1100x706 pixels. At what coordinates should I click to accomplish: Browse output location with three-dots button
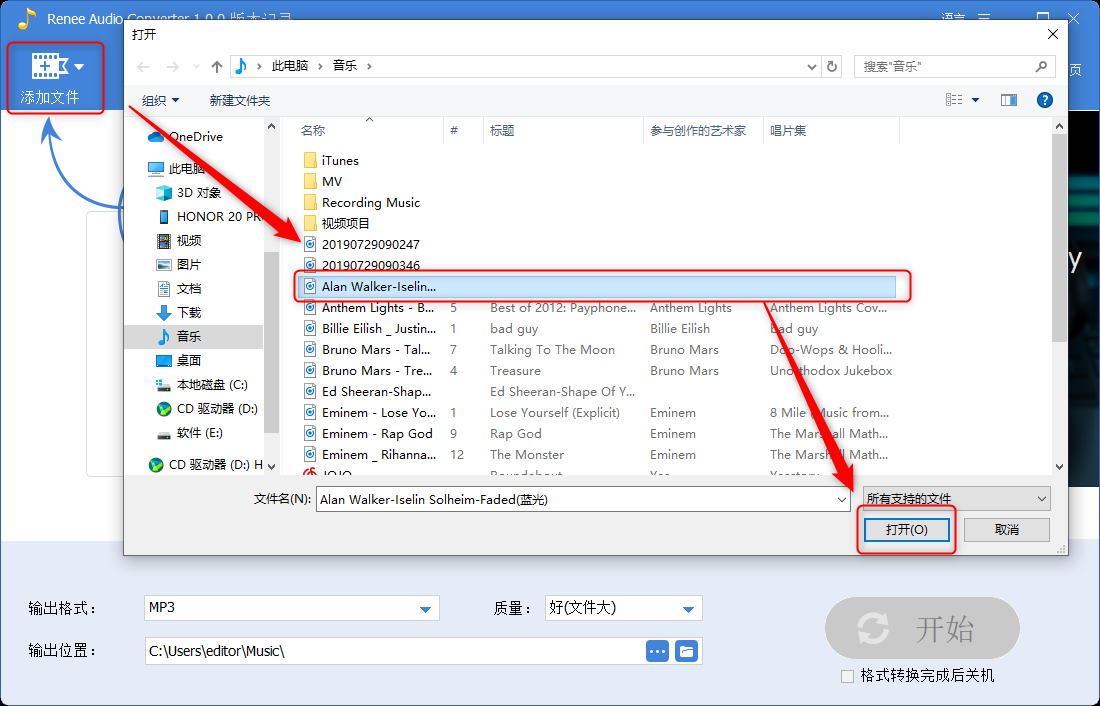657,651
